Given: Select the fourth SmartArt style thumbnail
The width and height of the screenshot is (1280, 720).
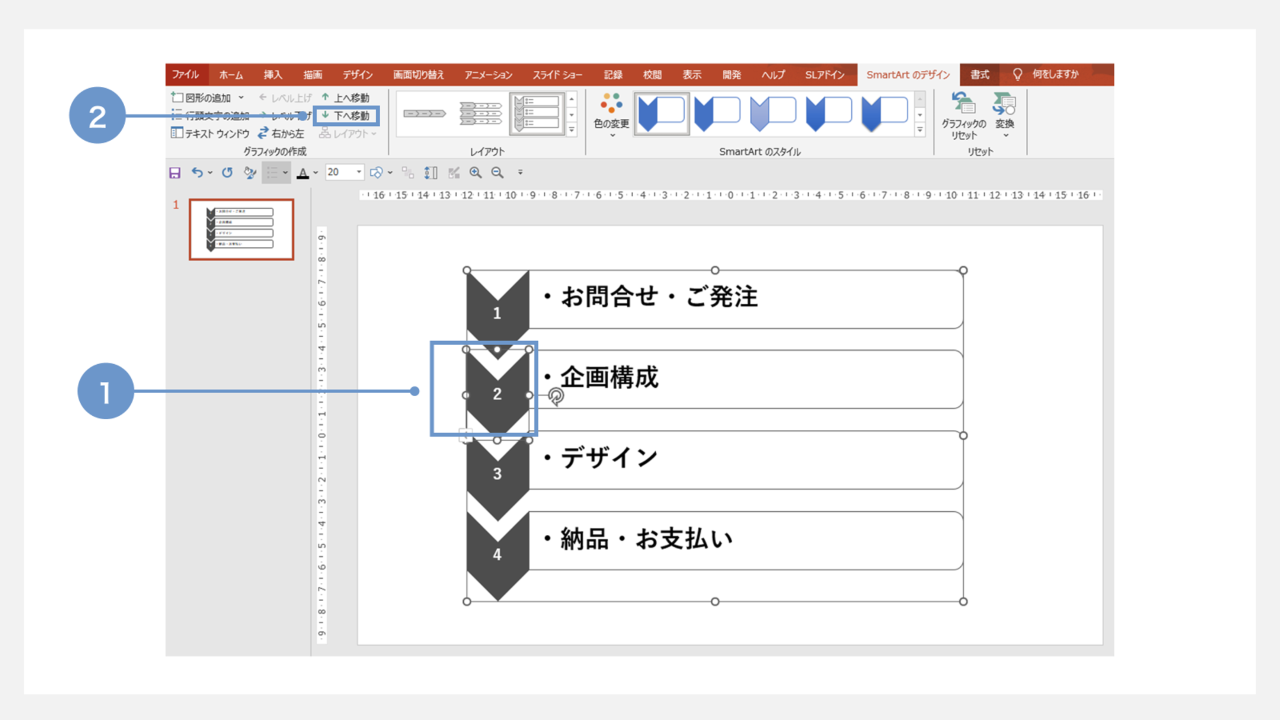Looking at the screenshot, I should pos(829,114).
